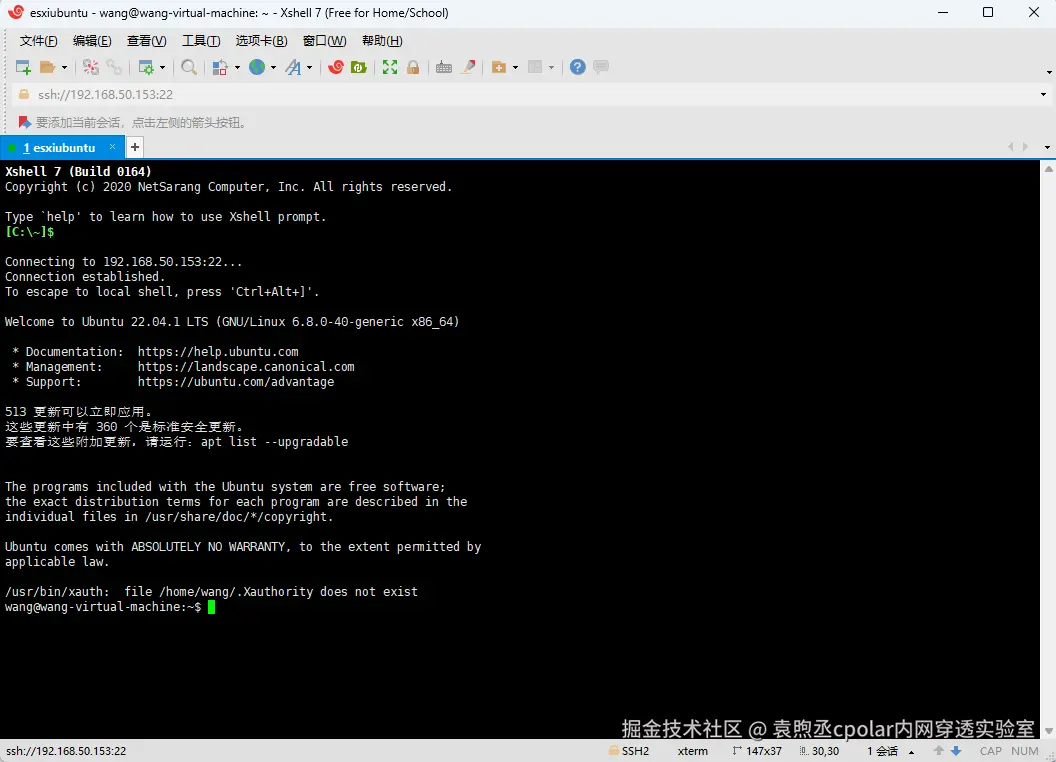Viewport: 1056px width, 762px height.
Task: Click the Open Session folder icon
Action: coord(47,67)
